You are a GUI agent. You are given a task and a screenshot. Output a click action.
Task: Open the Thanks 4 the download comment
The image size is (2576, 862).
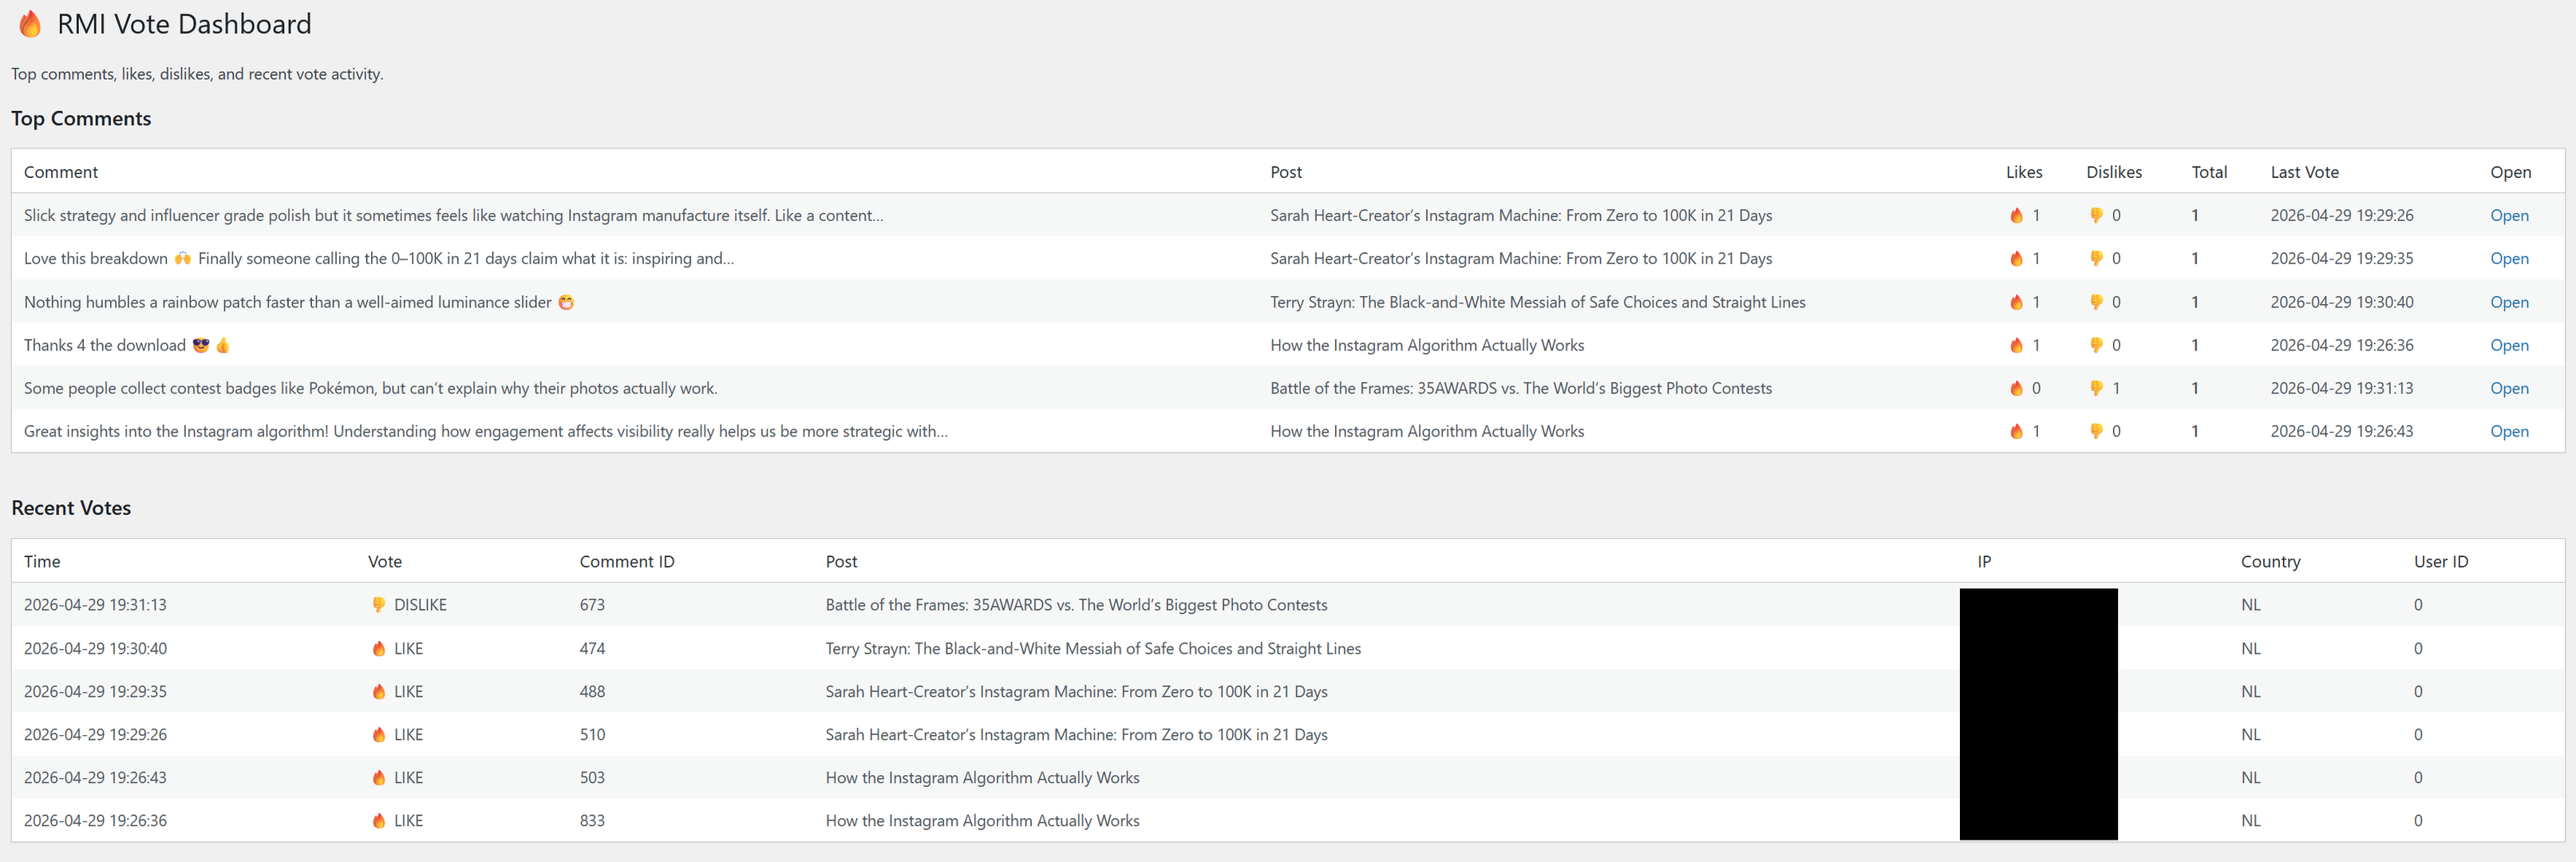2508,346
